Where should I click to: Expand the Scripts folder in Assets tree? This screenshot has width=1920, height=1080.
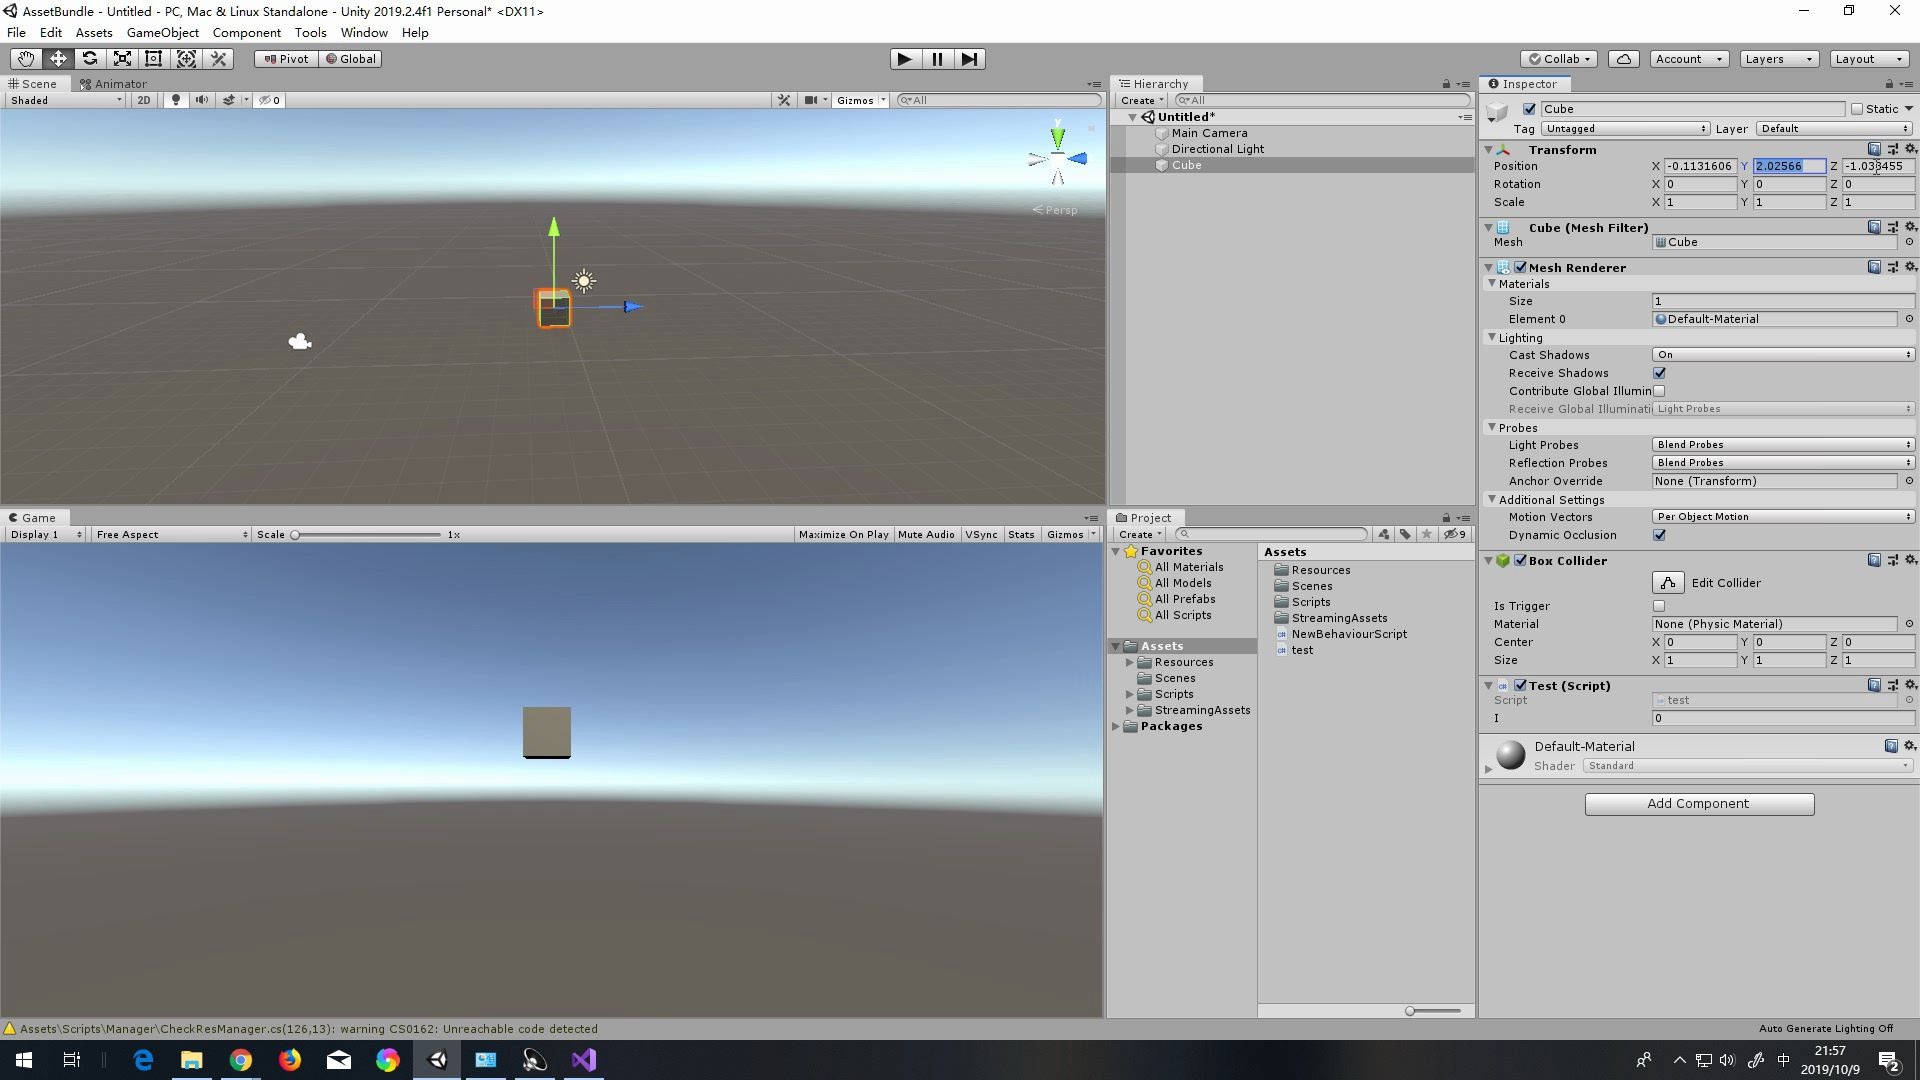(1130, 694)
